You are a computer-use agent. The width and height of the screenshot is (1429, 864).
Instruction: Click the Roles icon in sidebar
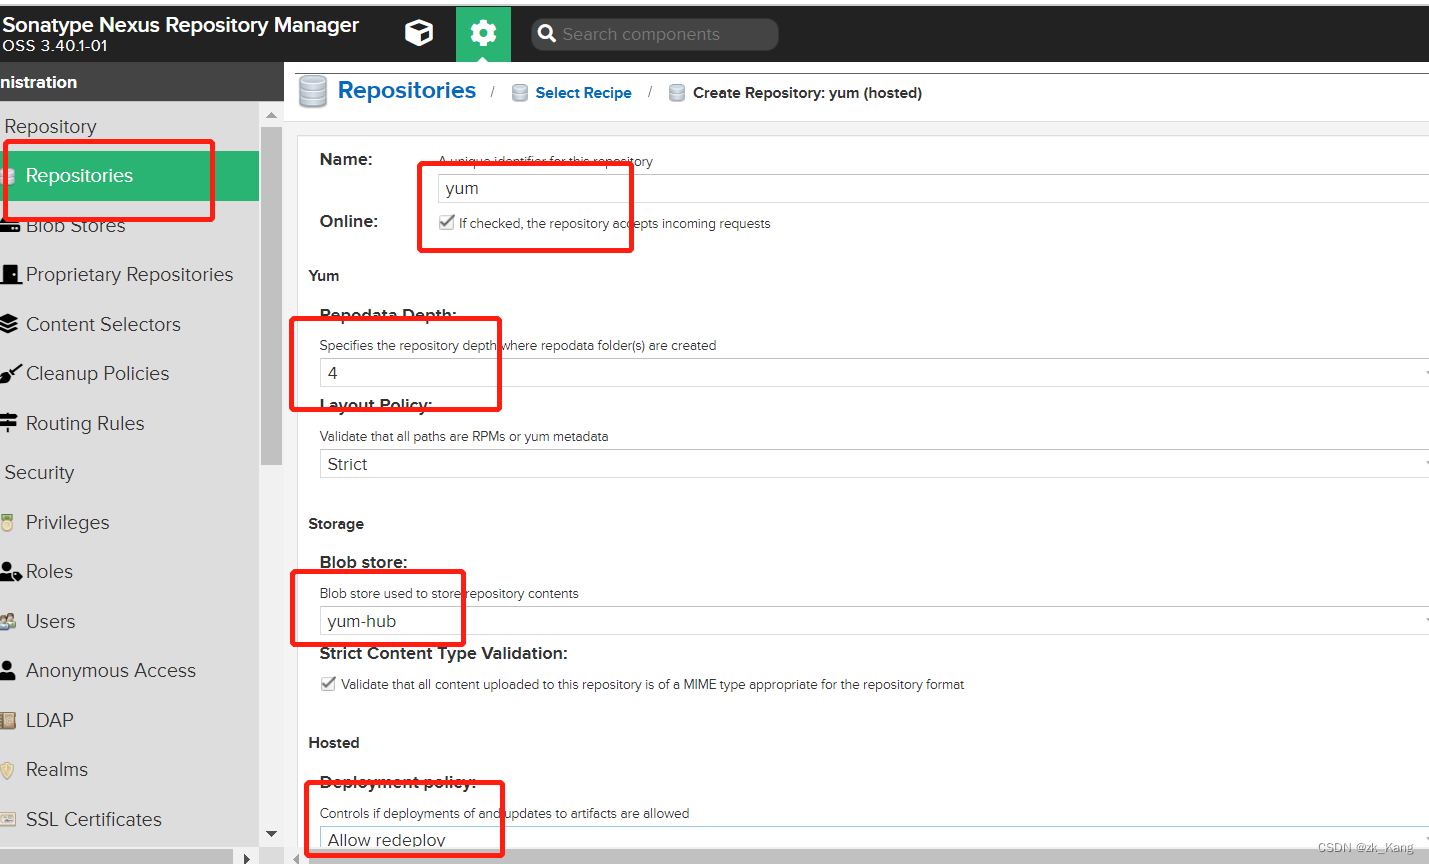click(x=10, y=572)
